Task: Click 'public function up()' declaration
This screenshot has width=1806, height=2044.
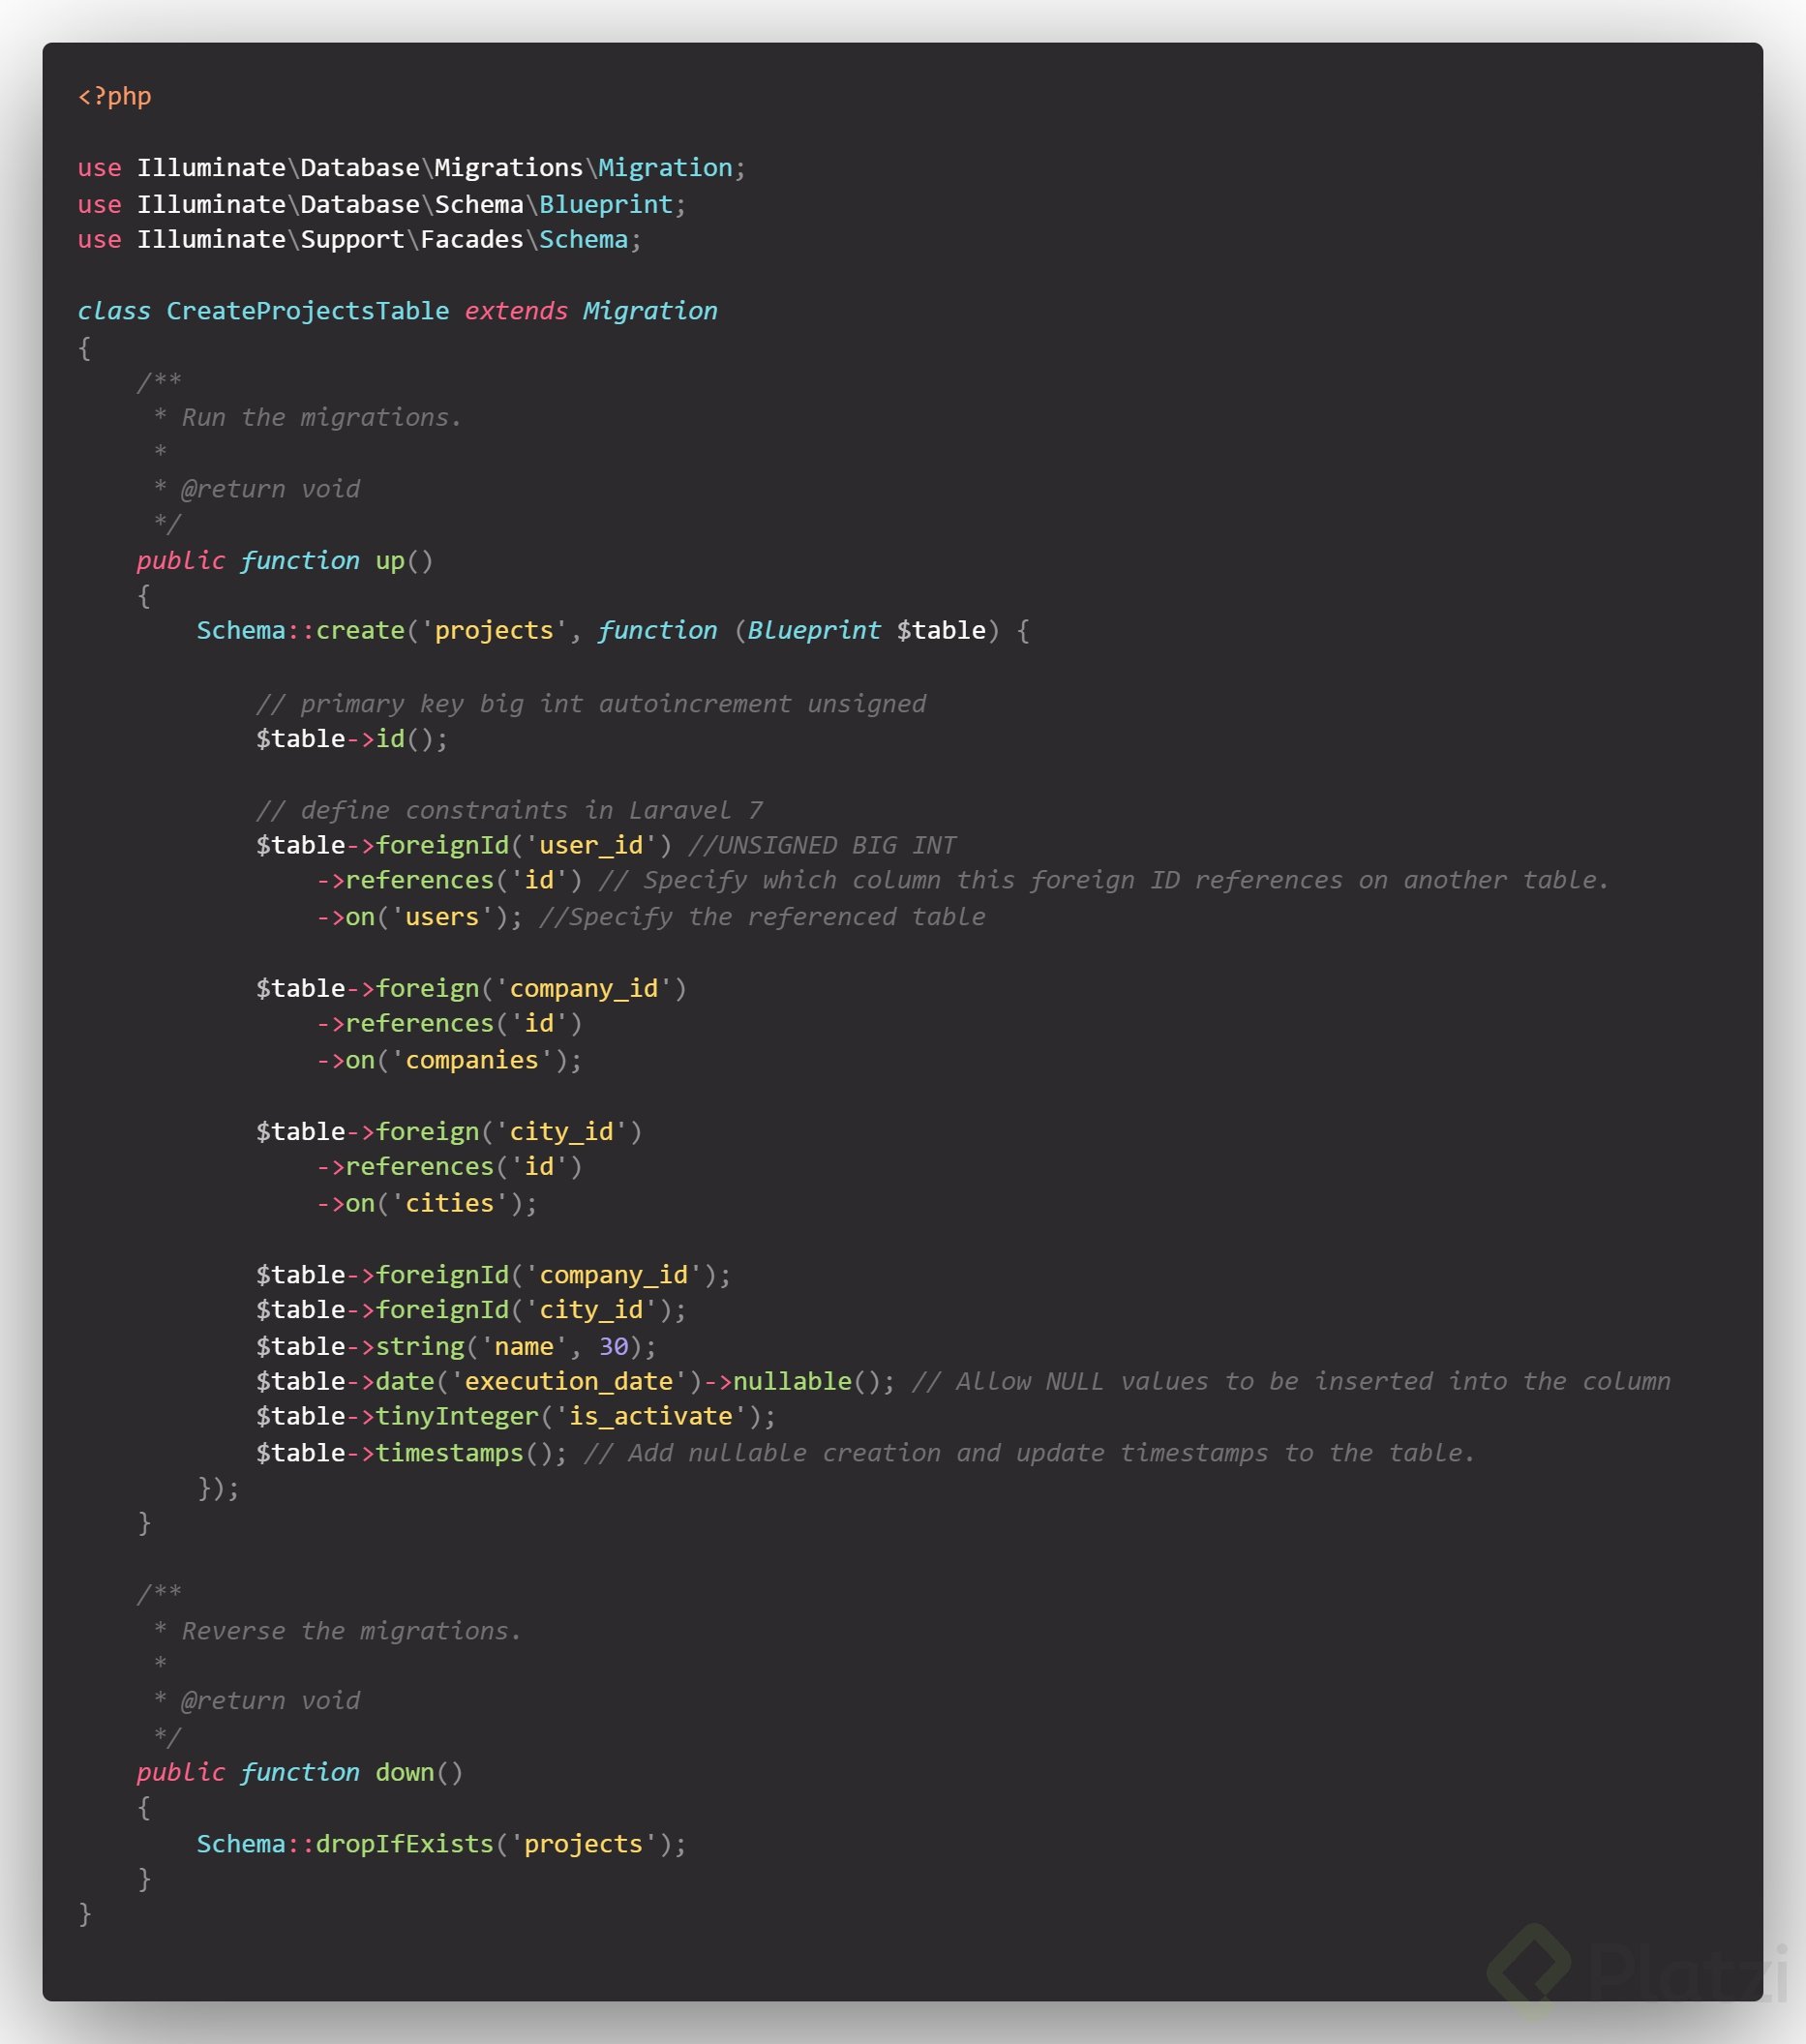Action: click(285, 561)
